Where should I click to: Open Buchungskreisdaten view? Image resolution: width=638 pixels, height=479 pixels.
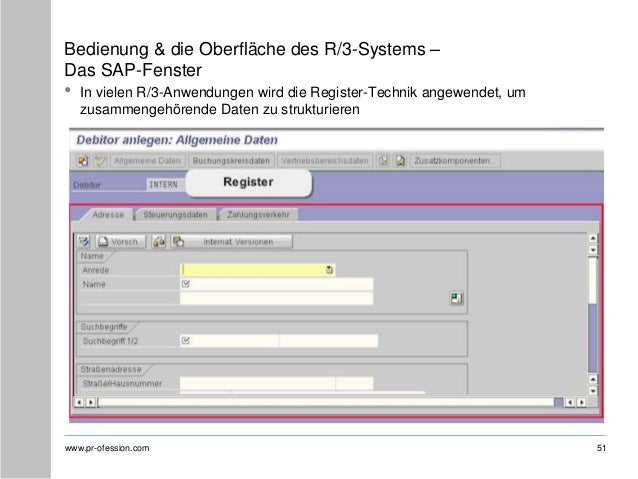coord(231,161)
